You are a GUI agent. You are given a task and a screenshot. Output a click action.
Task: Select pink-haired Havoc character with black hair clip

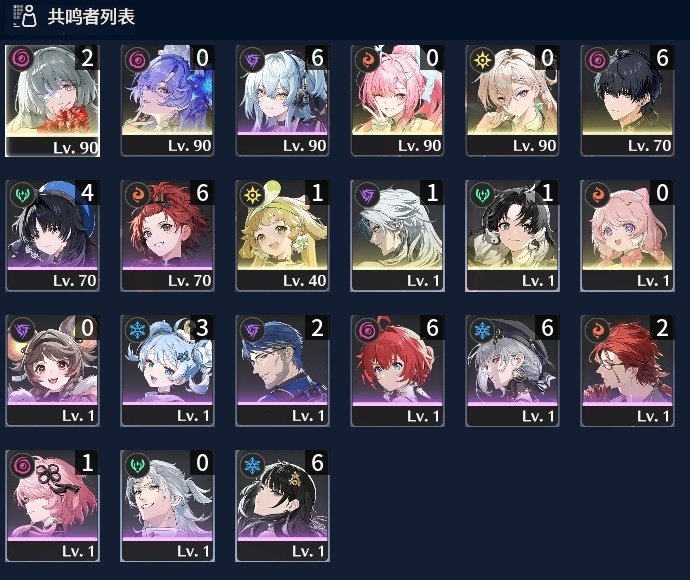coord(52,506)
